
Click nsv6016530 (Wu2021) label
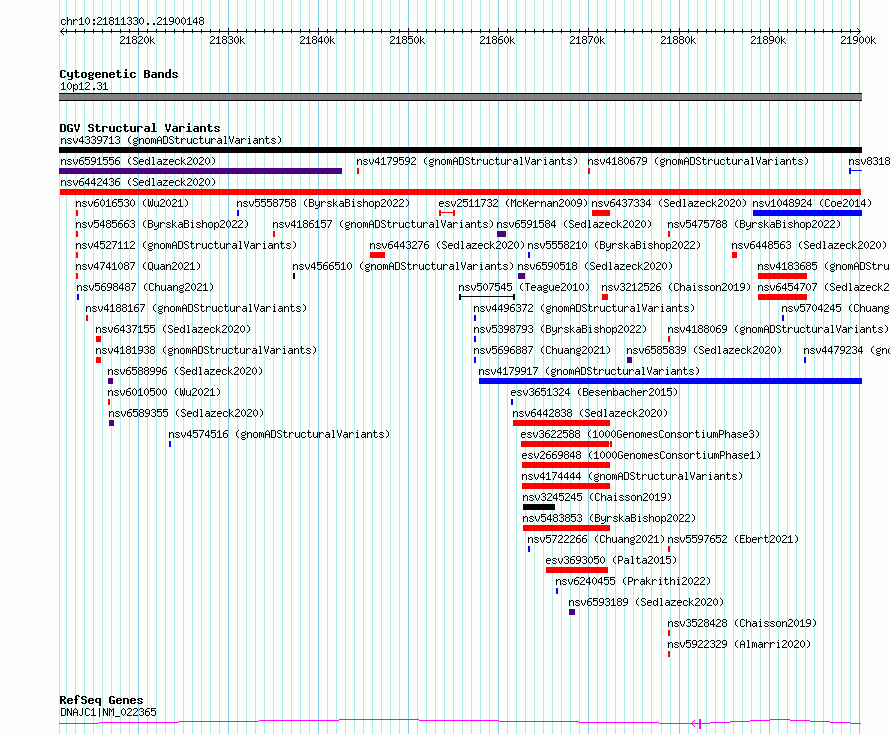pyautogui.click(x=132, y=203)
